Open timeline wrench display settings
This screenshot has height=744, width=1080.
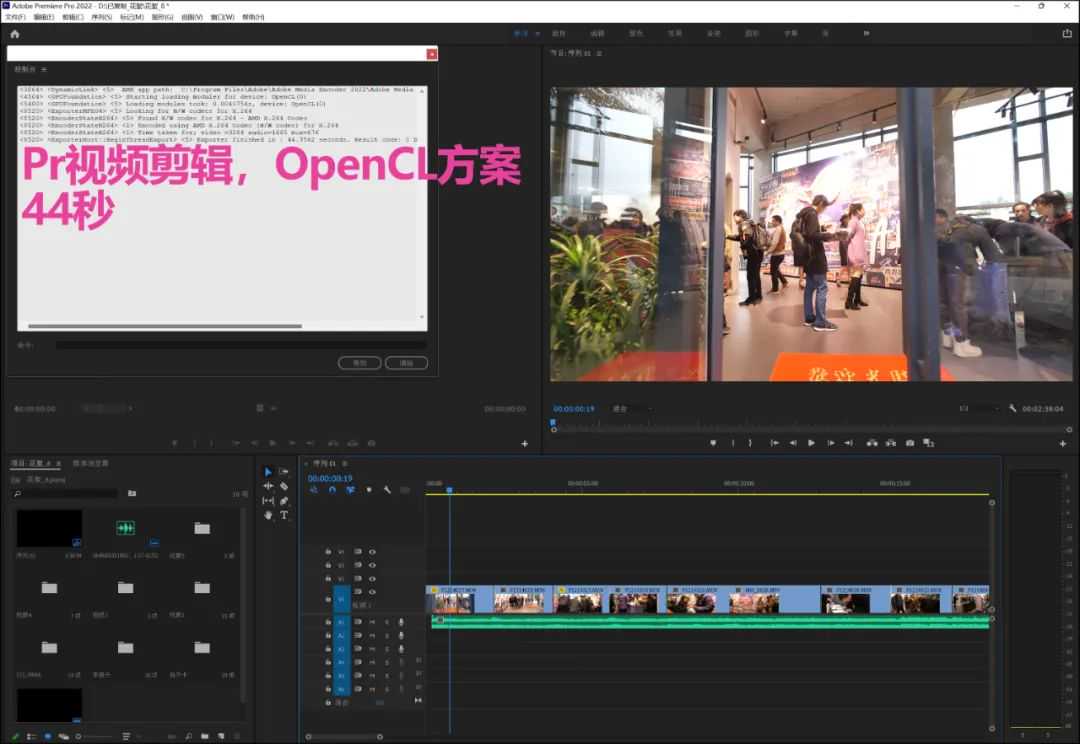[x=387, y=490]
